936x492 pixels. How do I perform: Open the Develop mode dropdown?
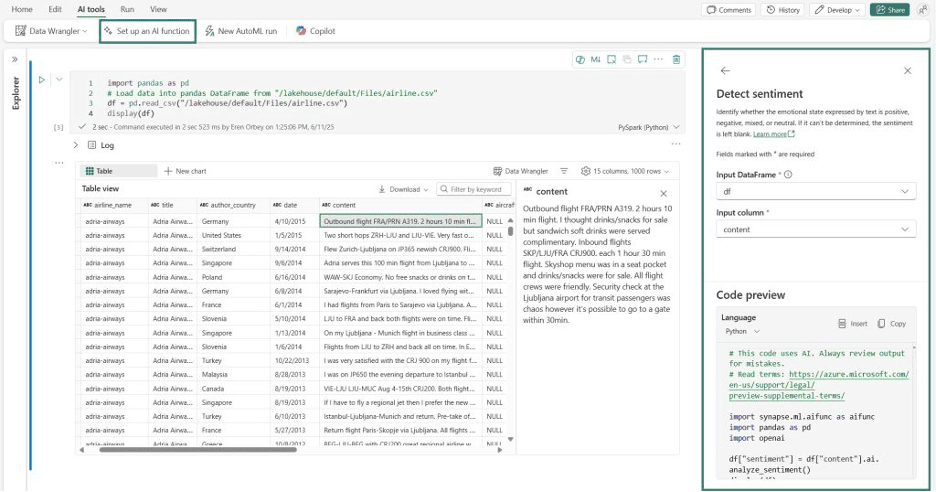coord(837,10)
